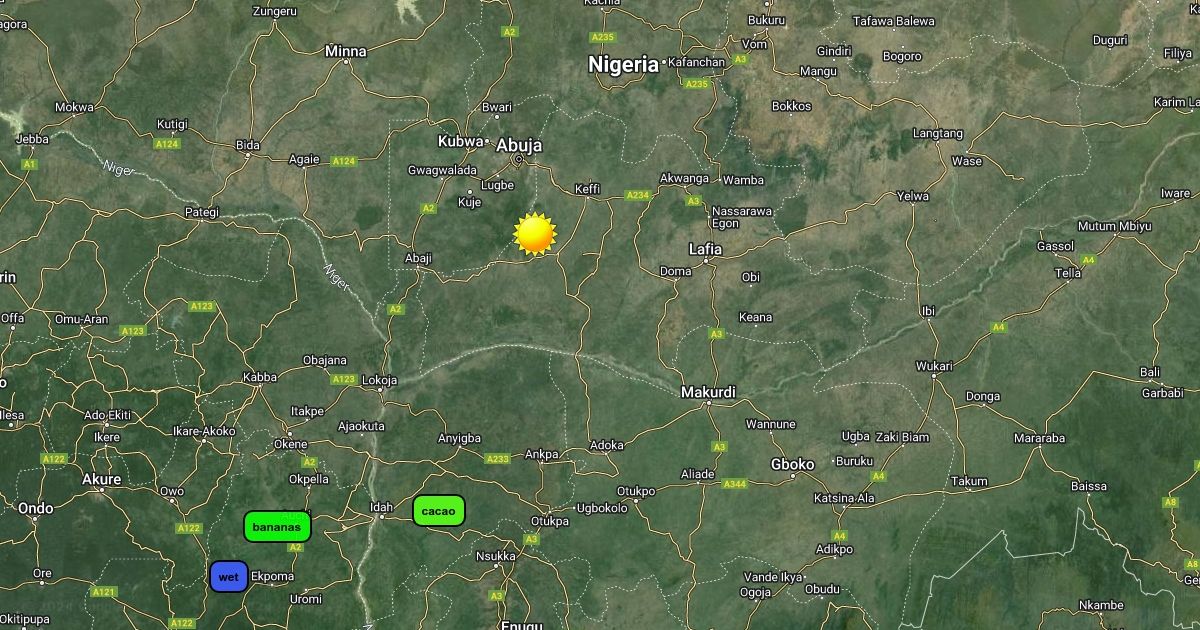Click the 'Makurdi' city label
The width and height of the screenshot is (1200, 630).
point(708,392)
